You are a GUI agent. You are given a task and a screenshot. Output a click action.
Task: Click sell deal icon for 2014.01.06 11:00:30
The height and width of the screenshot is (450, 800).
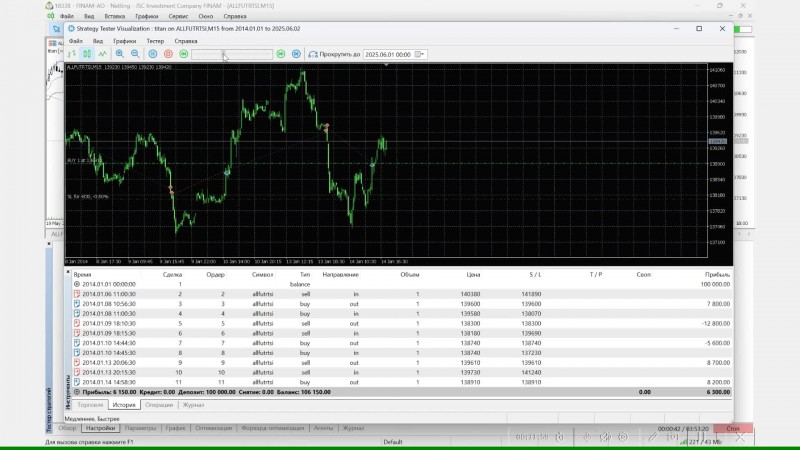tap(77, 294)
